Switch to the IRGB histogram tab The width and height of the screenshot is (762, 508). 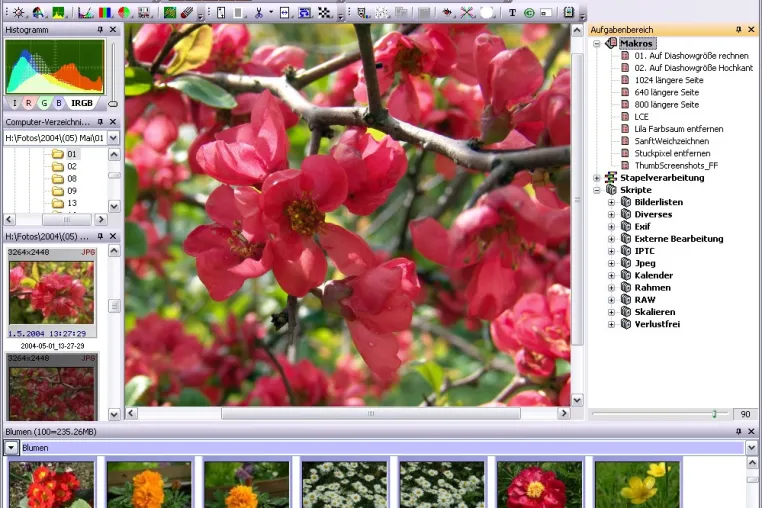[82, 103]
